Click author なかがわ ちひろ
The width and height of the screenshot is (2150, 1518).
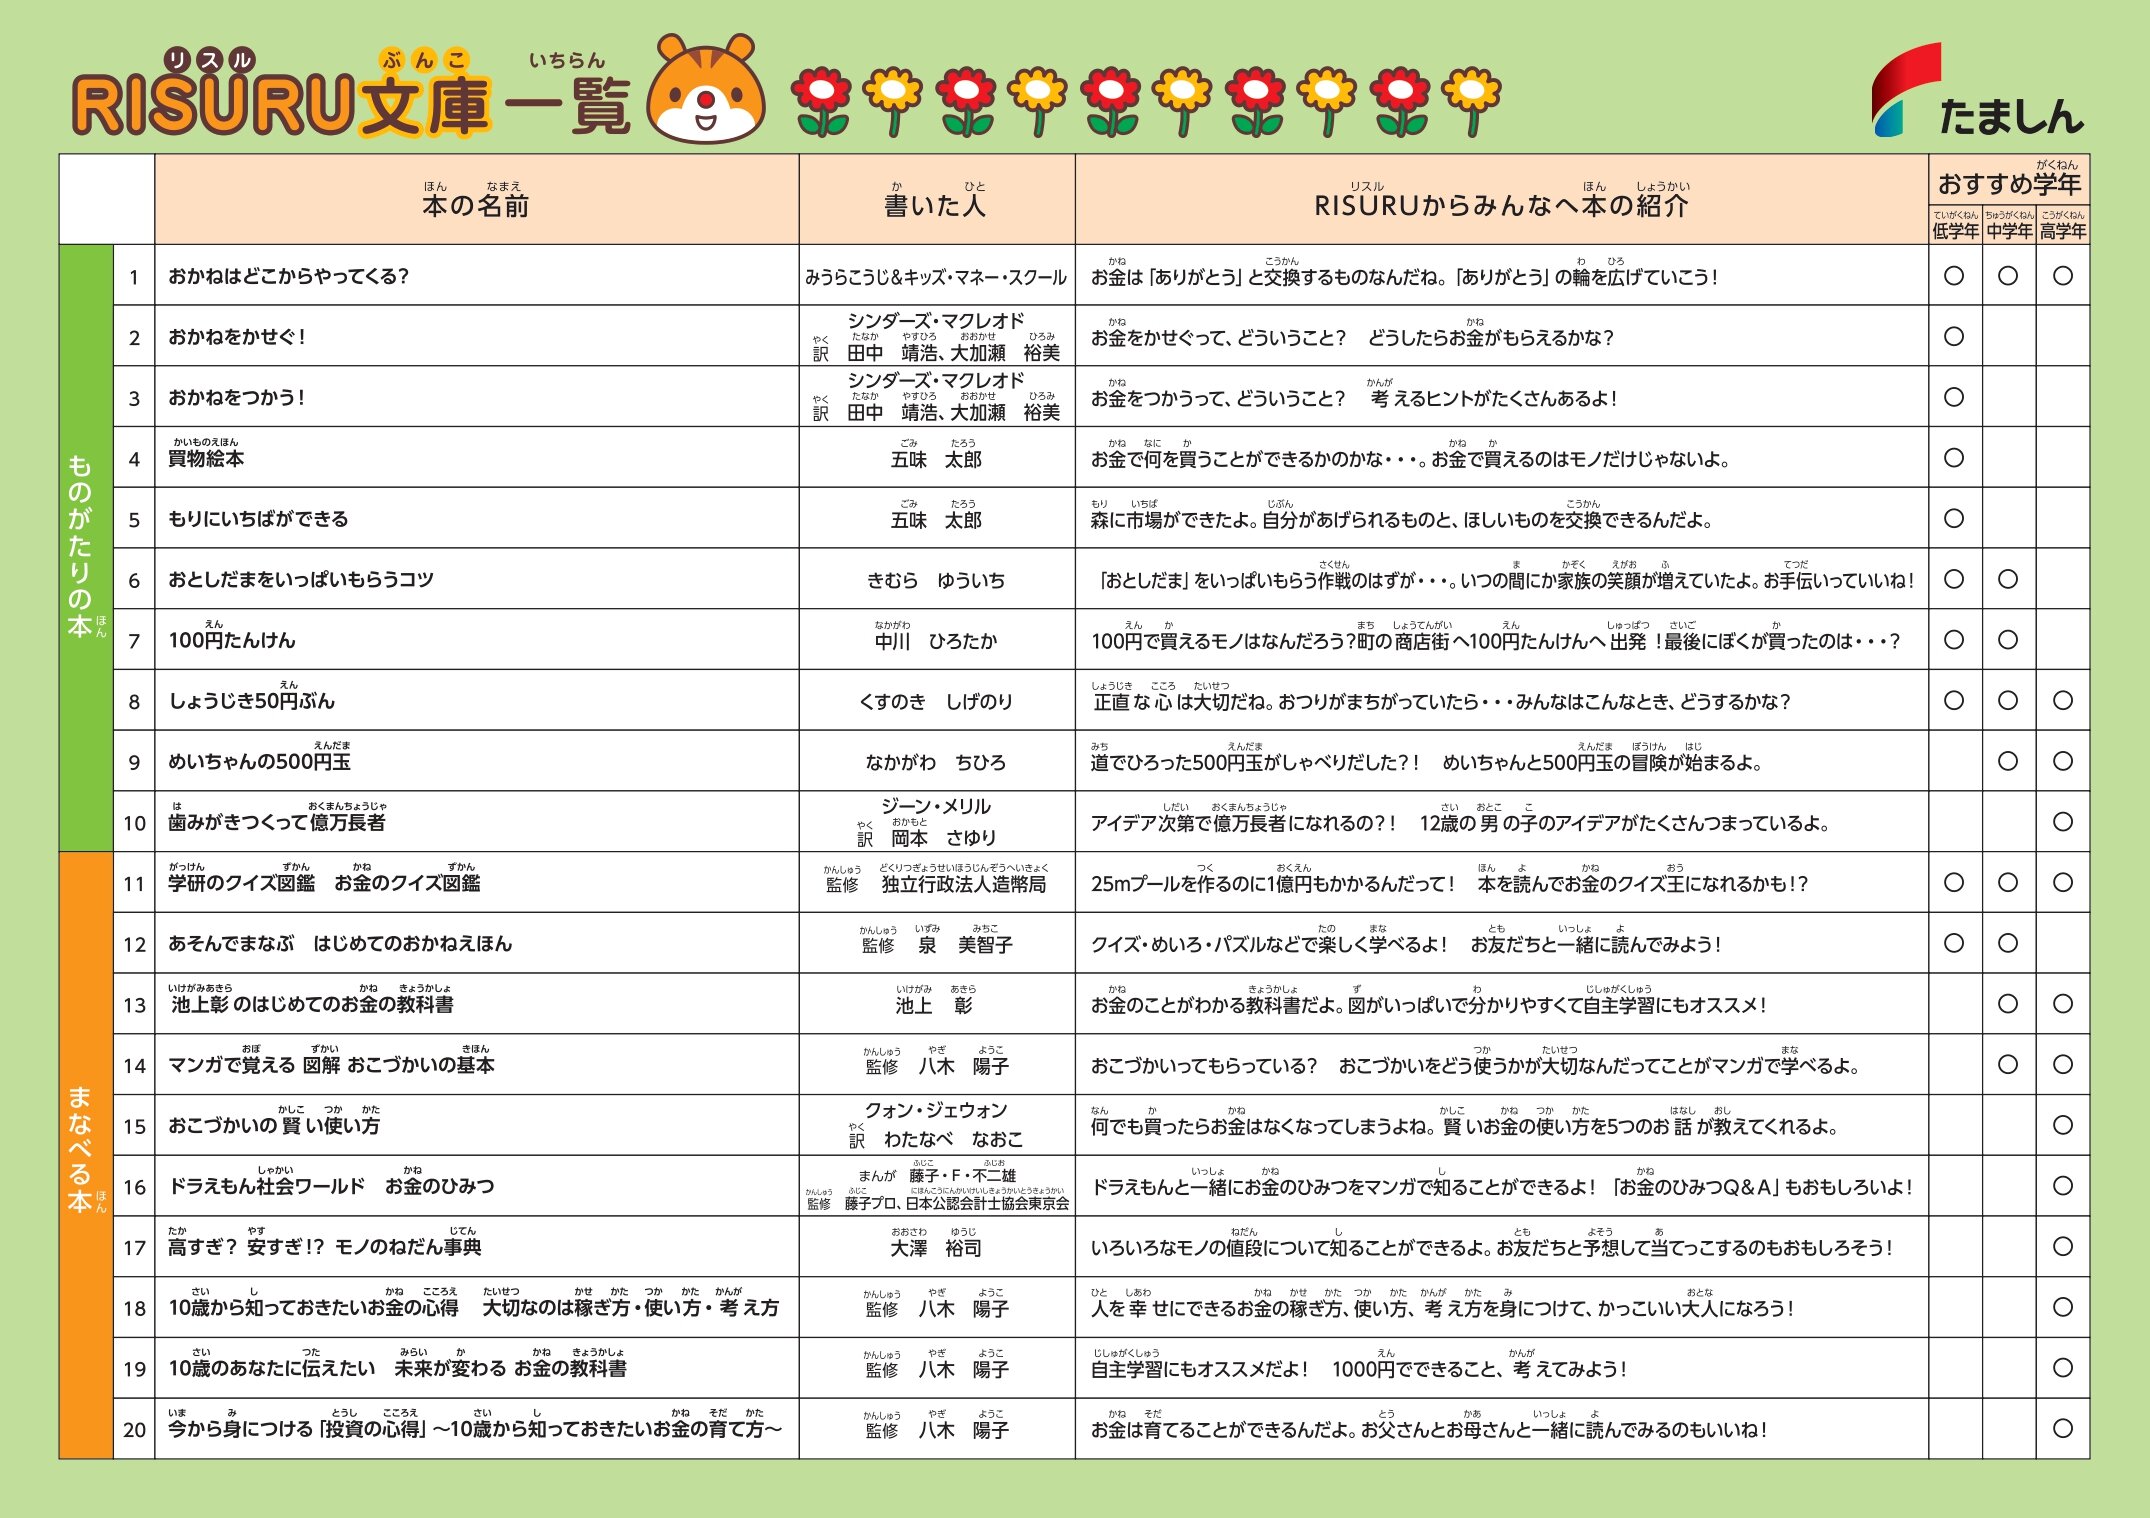click(936, 762)
